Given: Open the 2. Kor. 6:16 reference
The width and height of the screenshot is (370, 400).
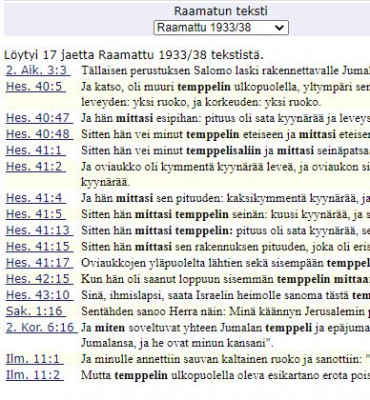Looking at the screenshot, I should coord(41,327).
